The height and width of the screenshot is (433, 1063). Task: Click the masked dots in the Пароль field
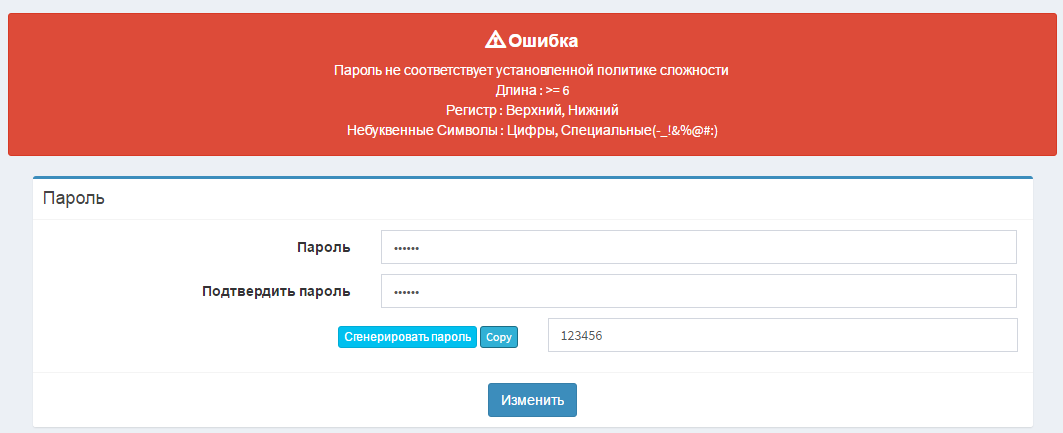coord(406,248)
